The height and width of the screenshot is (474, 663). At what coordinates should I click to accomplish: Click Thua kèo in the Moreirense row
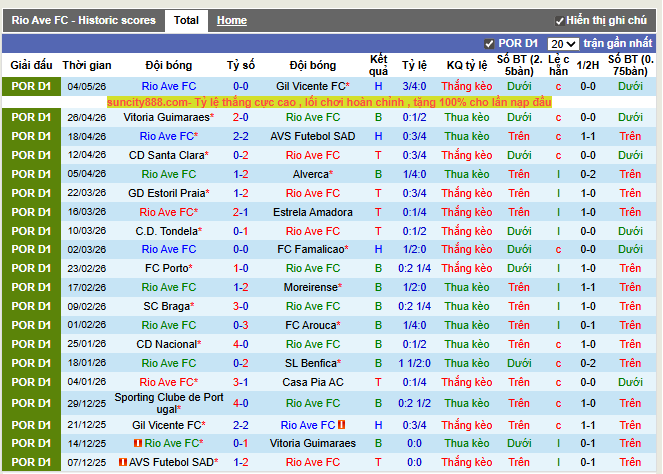[x=467, y=288]
